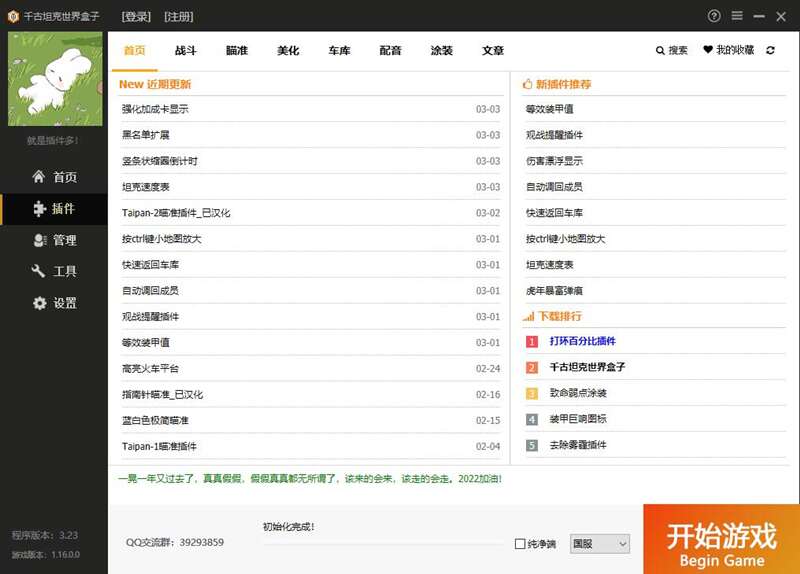Click the wrench icon for 工具
This screenshot has width=800, height=574.
tap(38, 271)
